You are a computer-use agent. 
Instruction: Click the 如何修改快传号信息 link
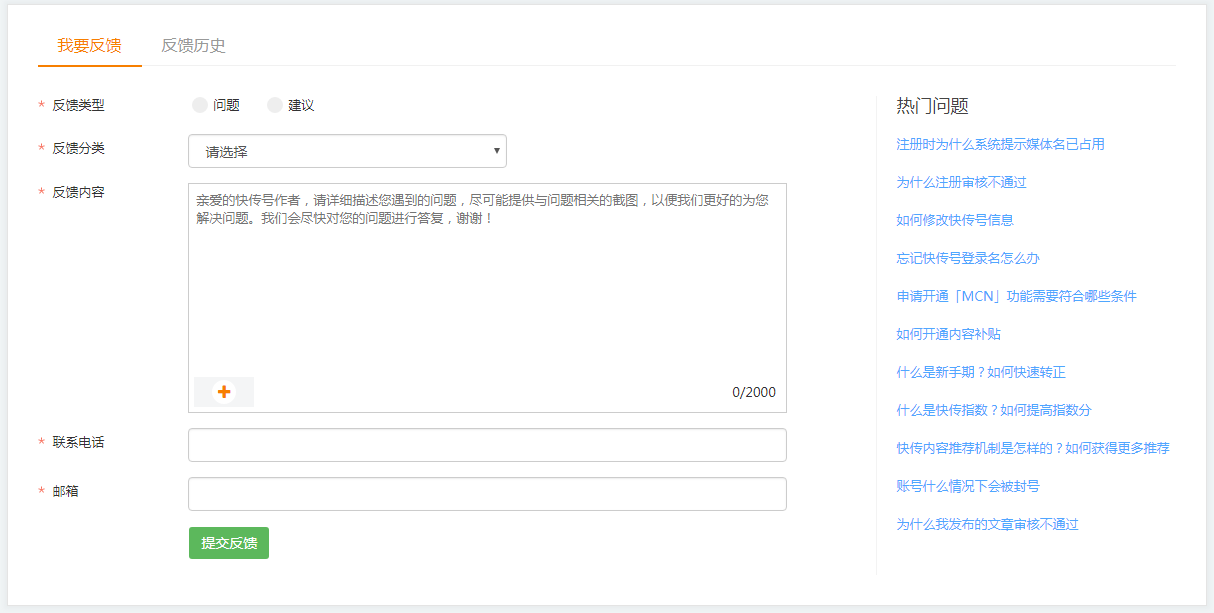pos(955,220)
